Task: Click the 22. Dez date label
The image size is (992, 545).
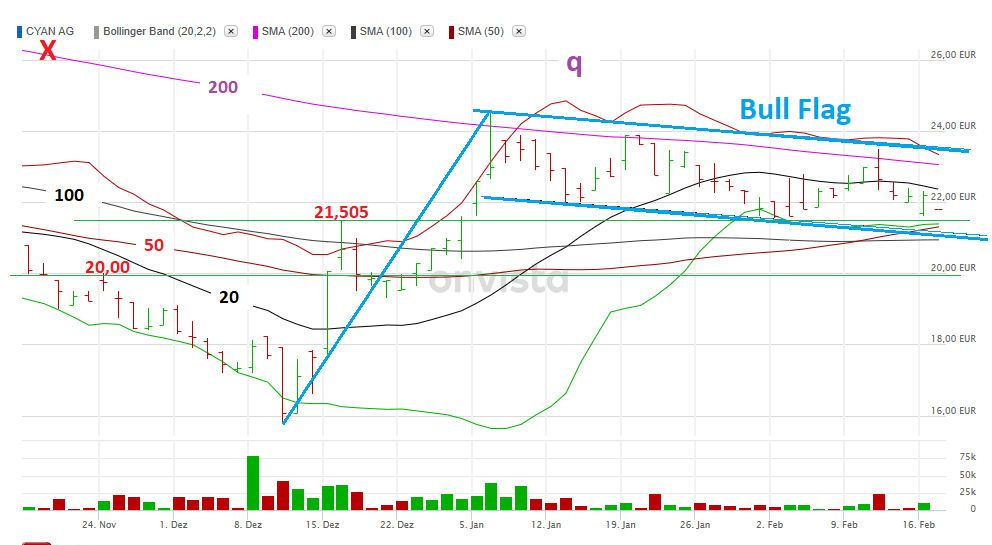Action: 397,524
